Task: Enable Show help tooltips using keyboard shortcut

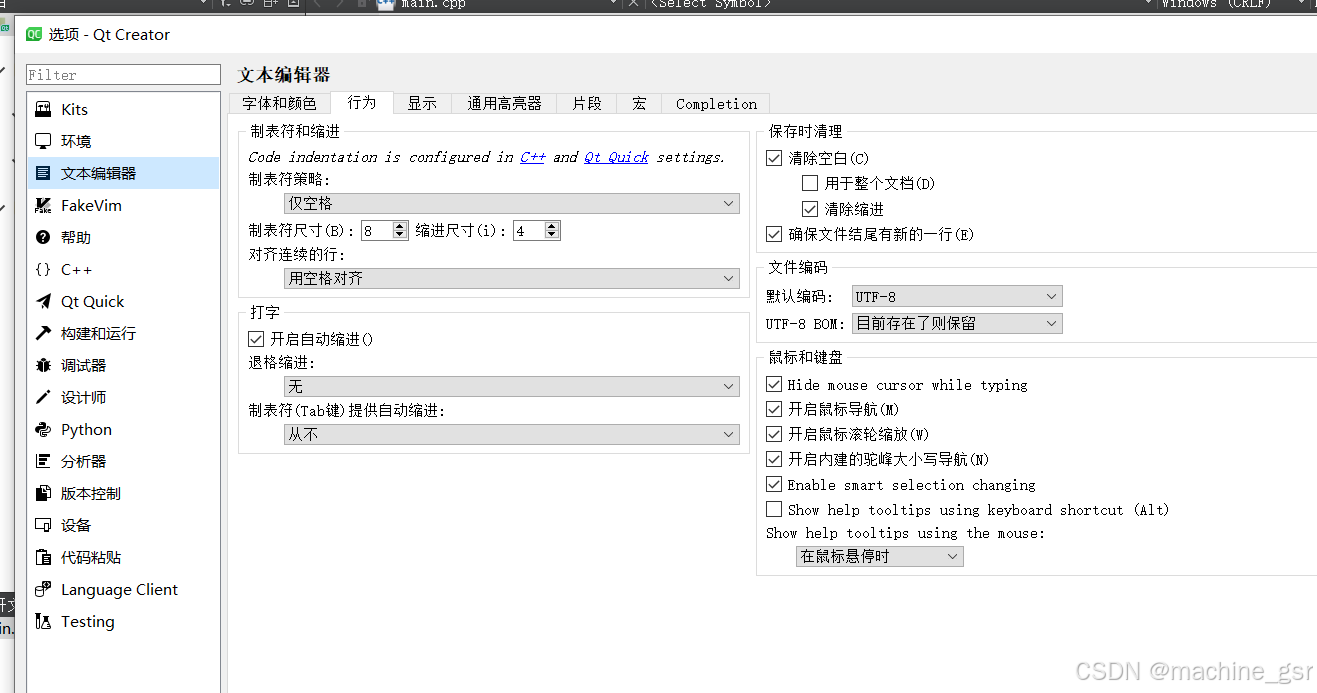Action: (x=774, y=509)
